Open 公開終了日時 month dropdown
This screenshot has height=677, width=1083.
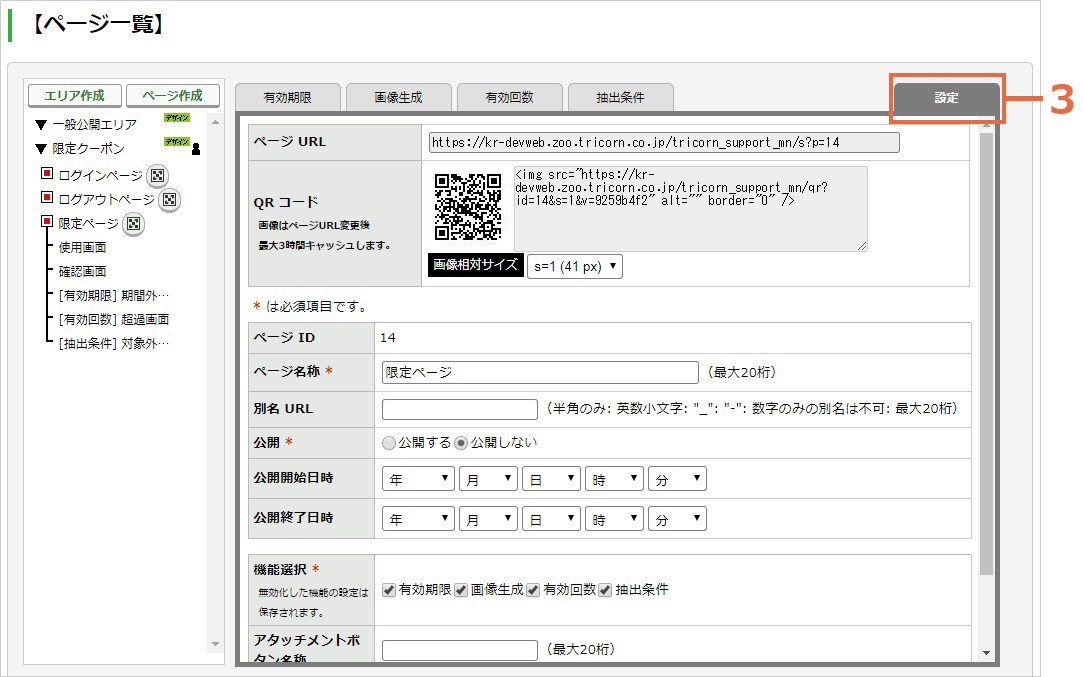488,519
